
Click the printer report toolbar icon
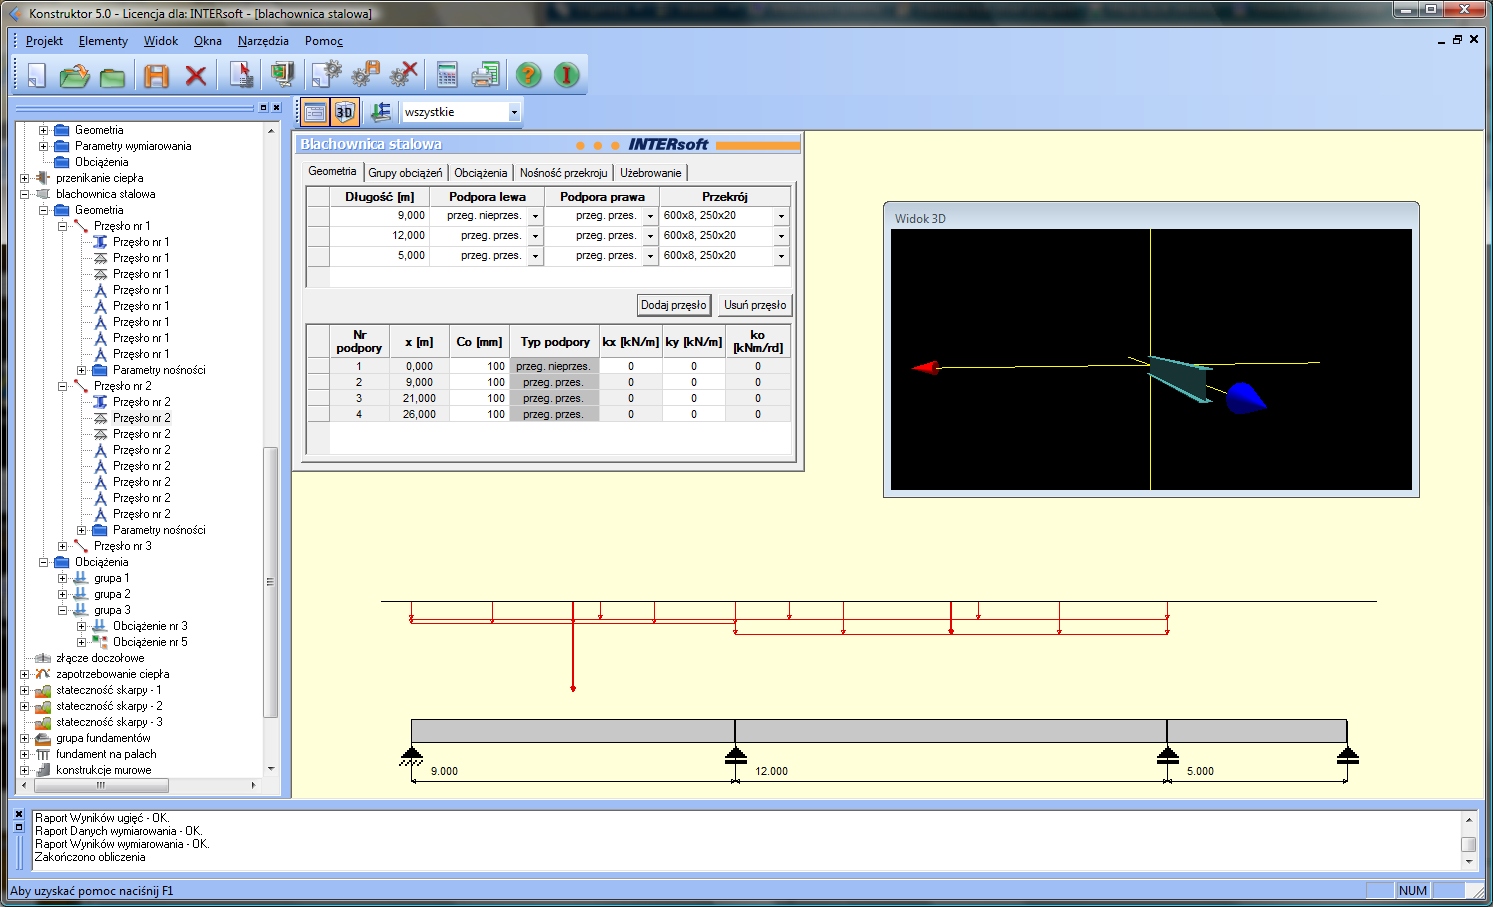tap(485, 75)
